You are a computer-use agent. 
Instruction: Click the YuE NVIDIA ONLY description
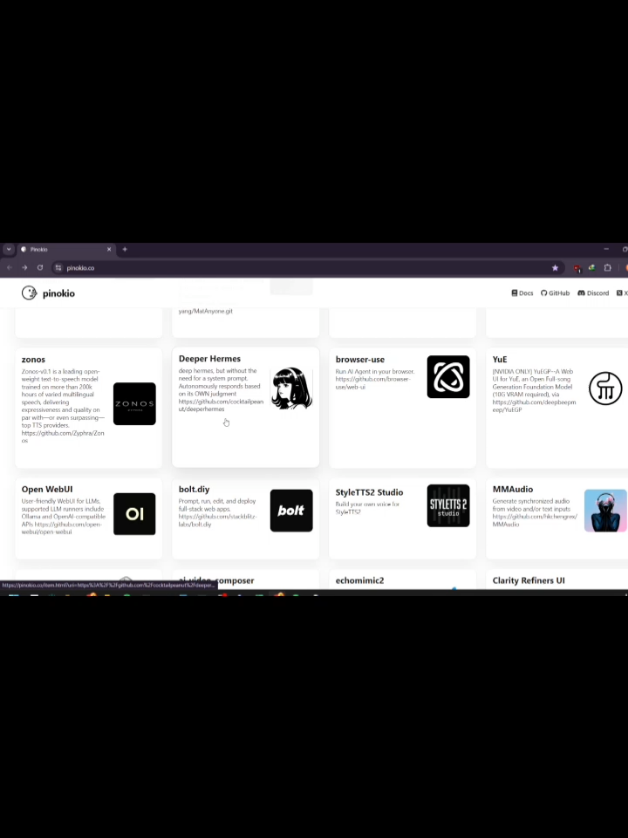534,391
